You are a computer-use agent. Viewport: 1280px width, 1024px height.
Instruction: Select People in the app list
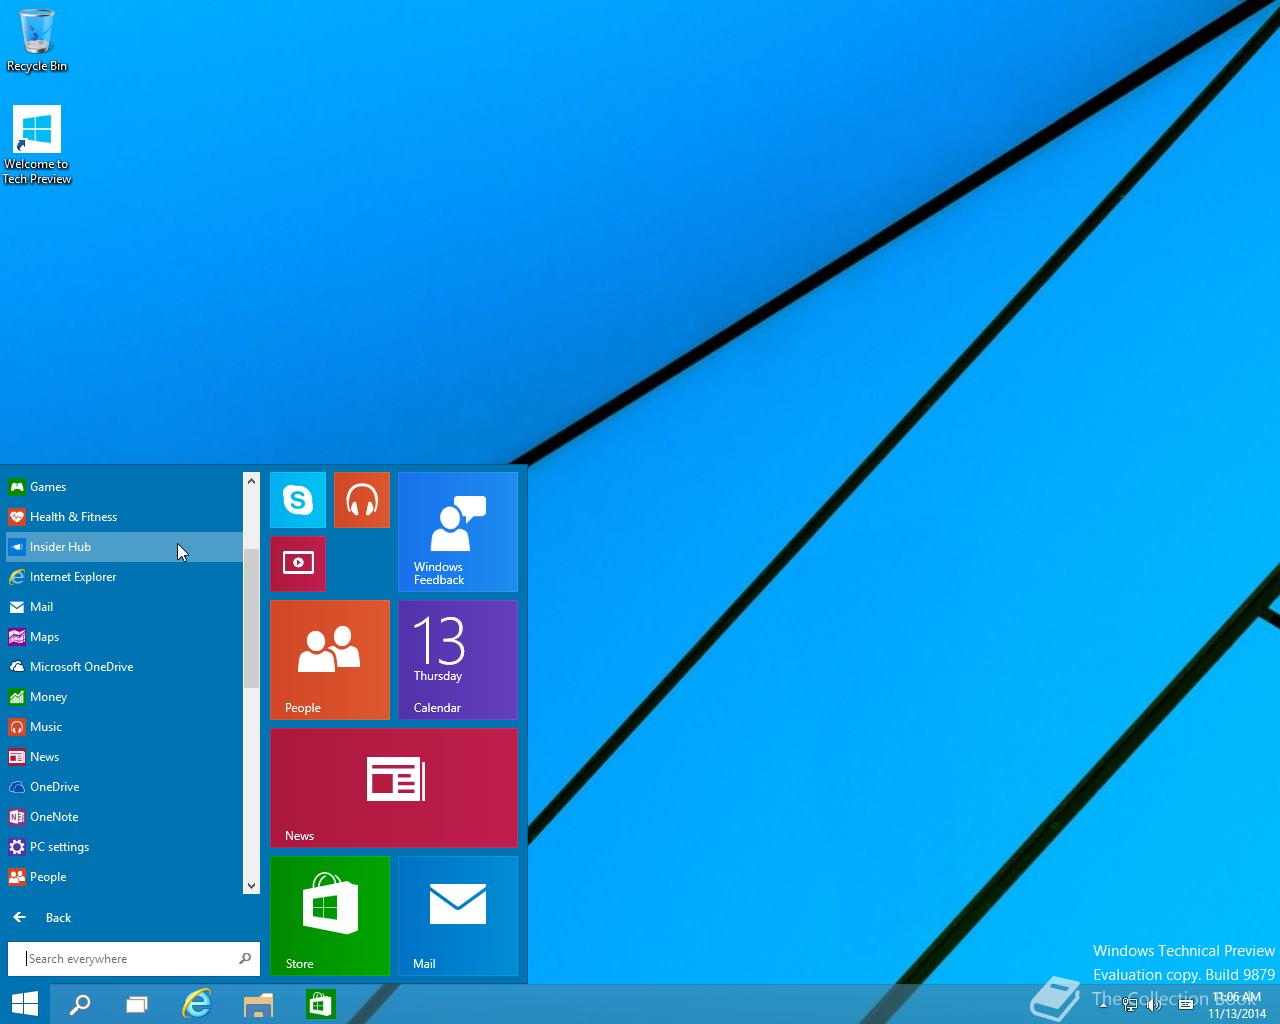tap(124, 877)
